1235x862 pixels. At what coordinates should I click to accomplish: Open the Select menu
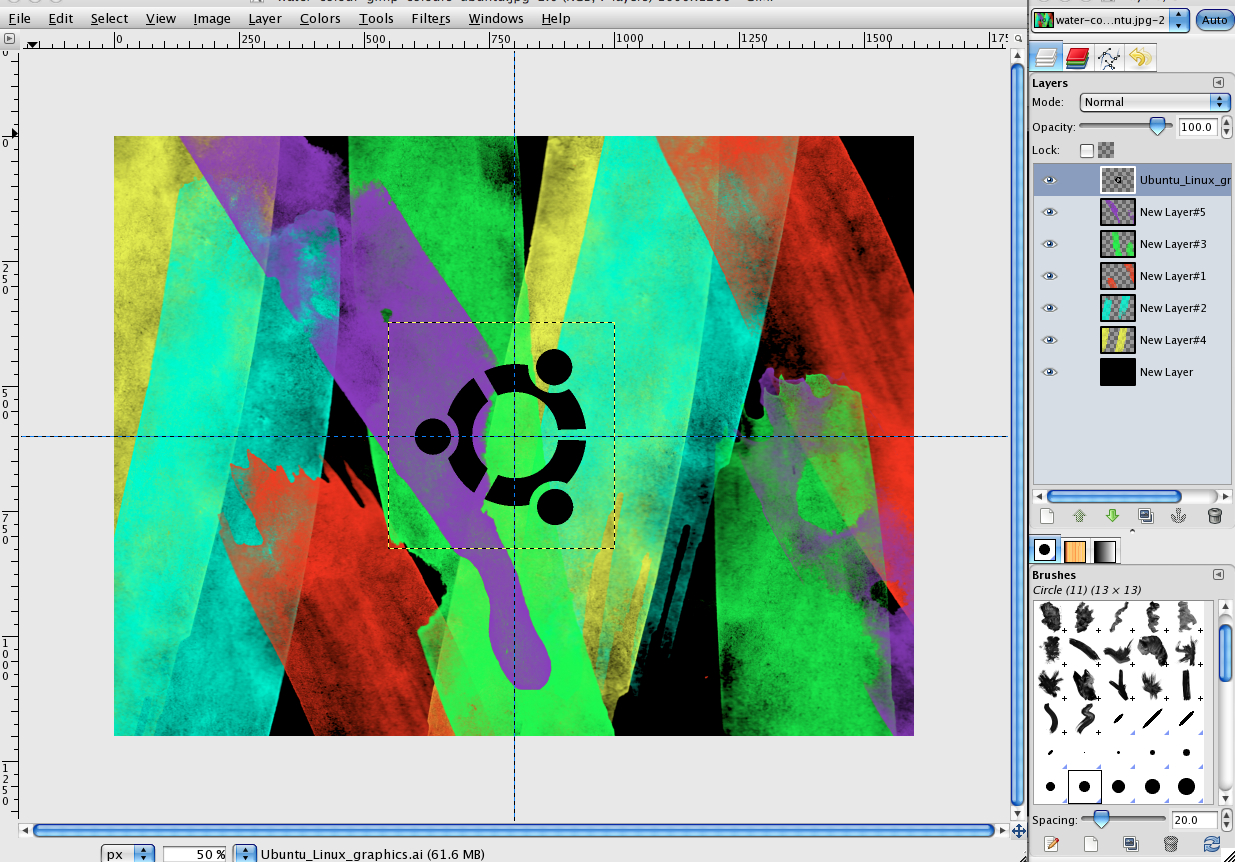tap(109, 18)
